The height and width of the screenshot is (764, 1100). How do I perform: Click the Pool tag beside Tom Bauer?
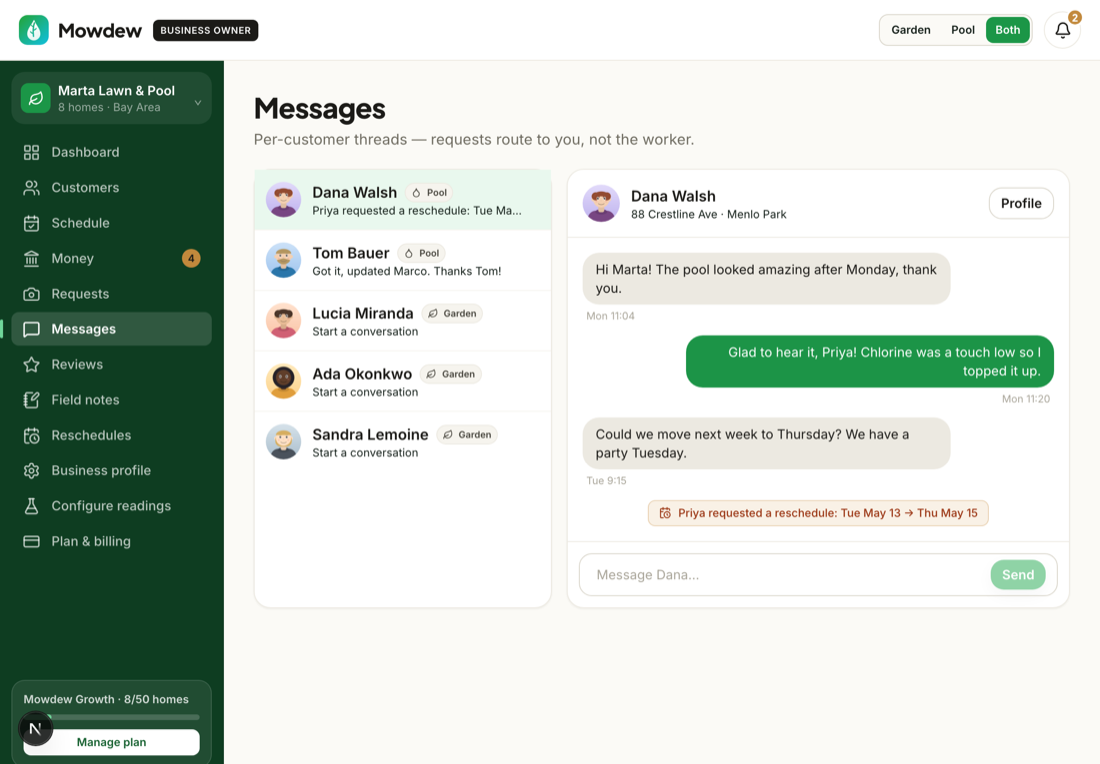[x=422, y=253]
